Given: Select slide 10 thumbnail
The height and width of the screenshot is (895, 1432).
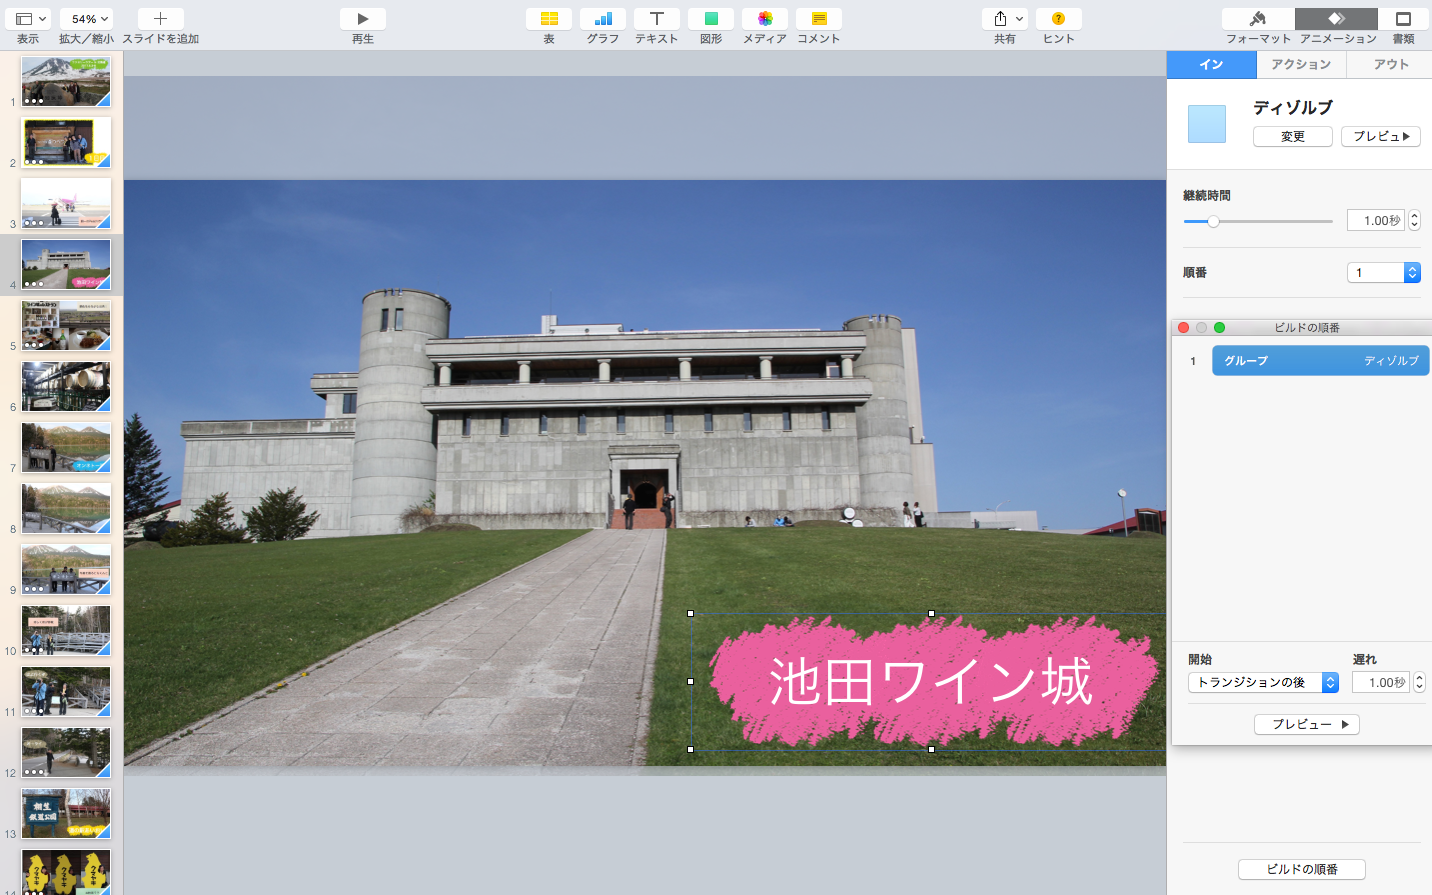Looking at the screenshot, I should coord(66,631).
